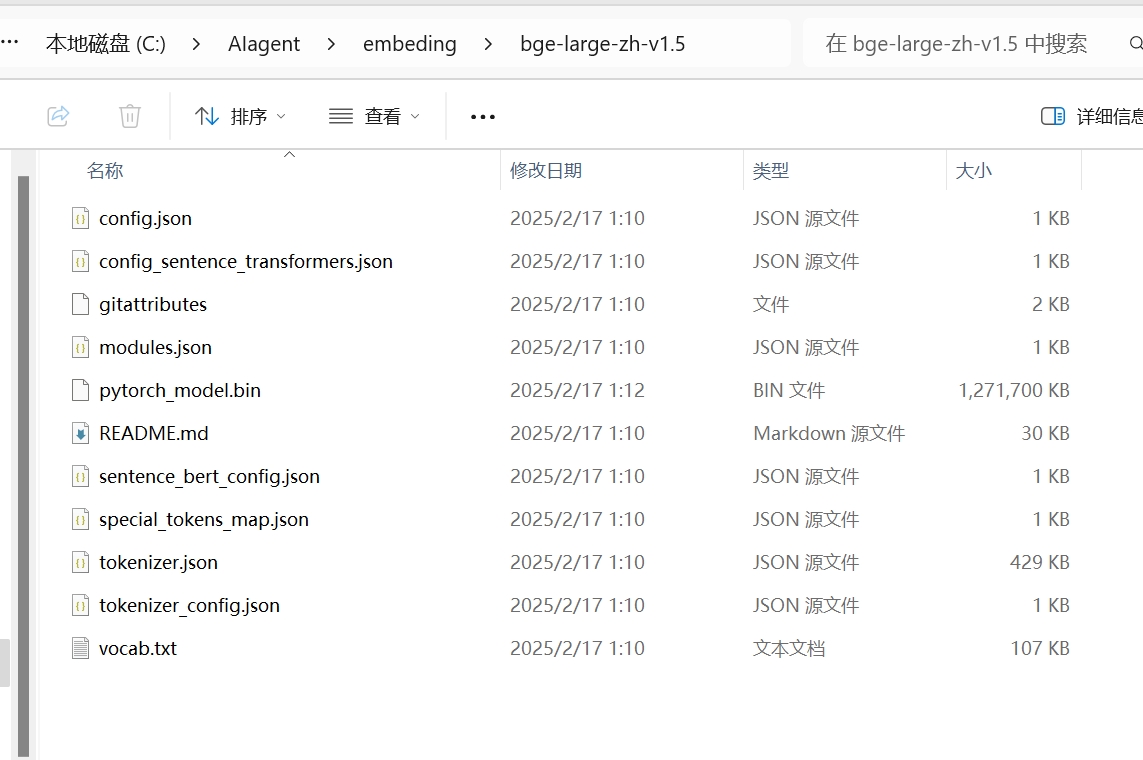Select the config.json file name

(145, 219)
